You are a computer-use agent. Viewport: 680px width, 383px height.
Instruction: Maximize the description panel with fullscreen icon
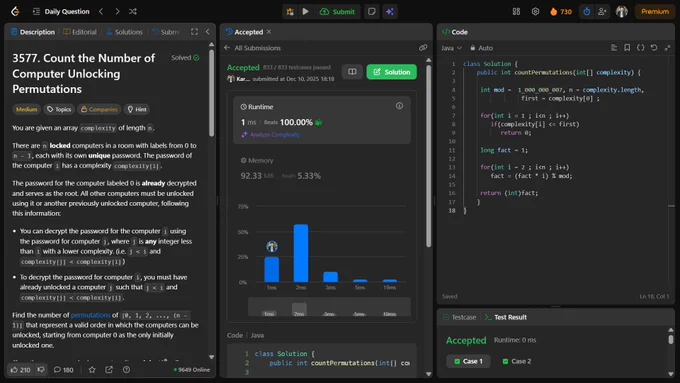pos(194,32)
